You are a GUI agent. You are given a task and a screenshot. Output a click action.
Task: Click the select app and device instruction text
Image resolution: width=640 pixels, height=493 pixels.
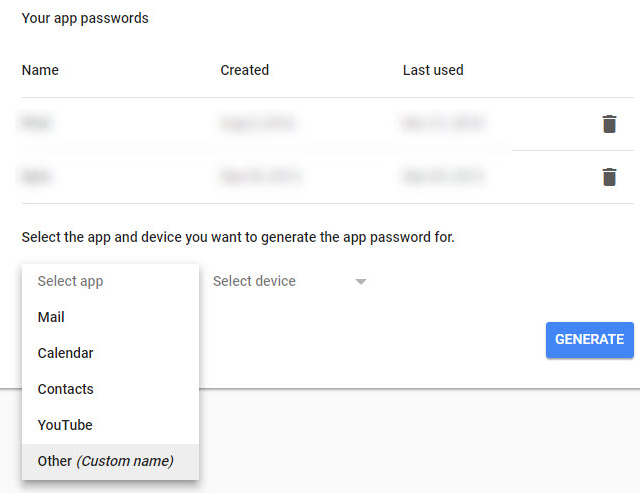pyautogui.click(x=238, y=238)
